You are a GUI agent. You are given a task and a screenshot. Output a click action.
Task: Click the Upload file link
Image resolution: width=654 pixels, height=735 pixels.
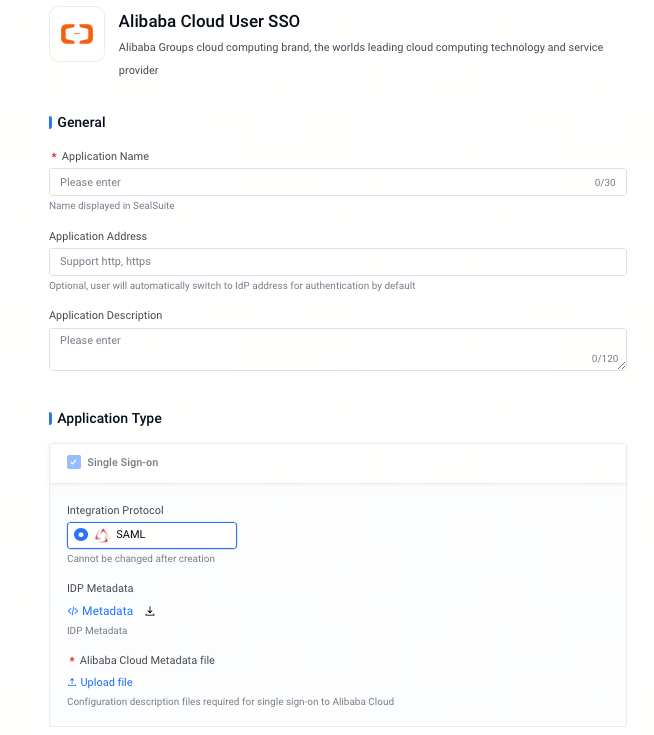tap(106, 682)
